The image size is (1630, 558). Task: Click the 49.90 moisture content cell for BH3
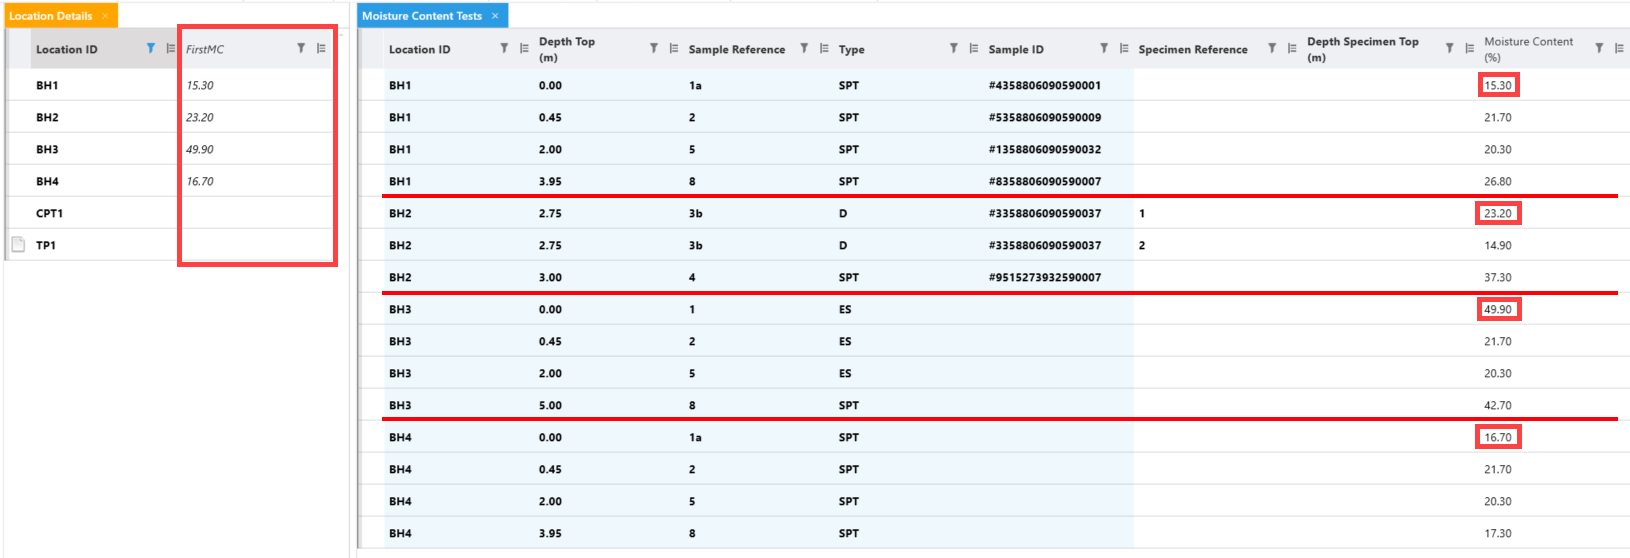click(1497, 309)
